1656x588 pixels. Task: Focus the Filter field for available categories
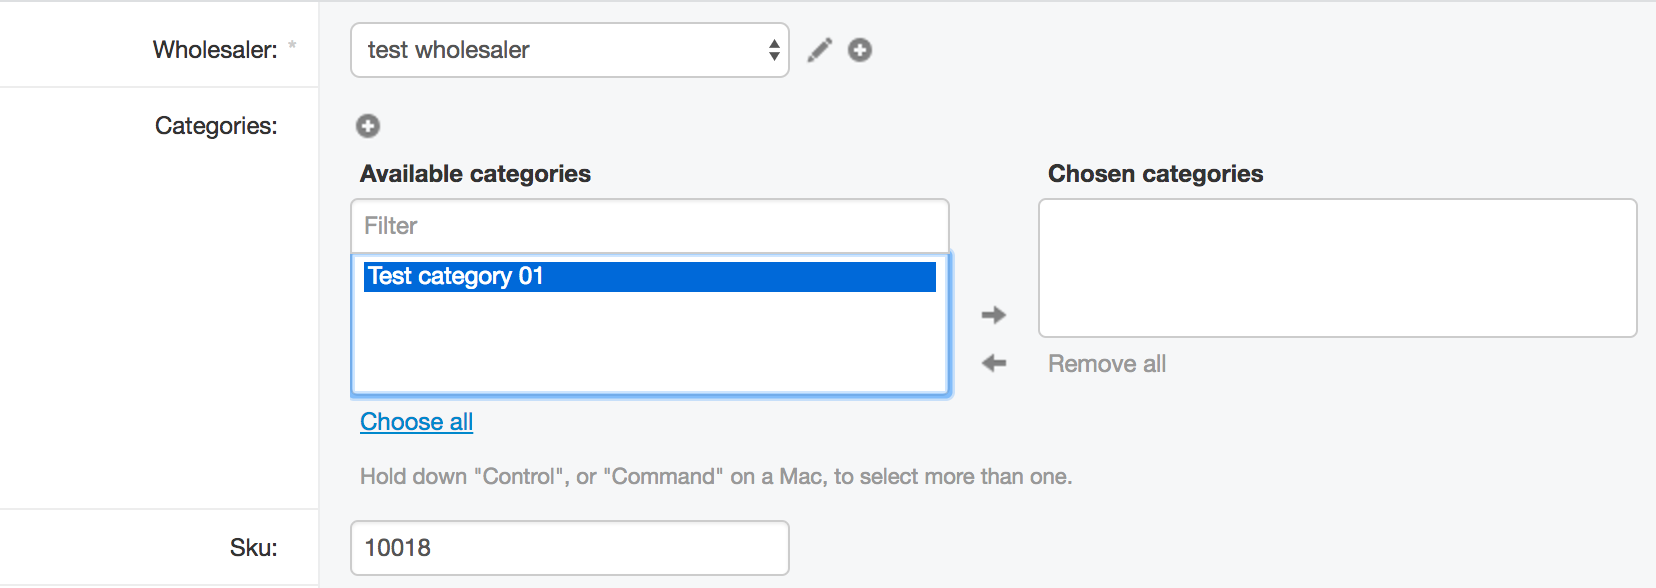point(650,226)
